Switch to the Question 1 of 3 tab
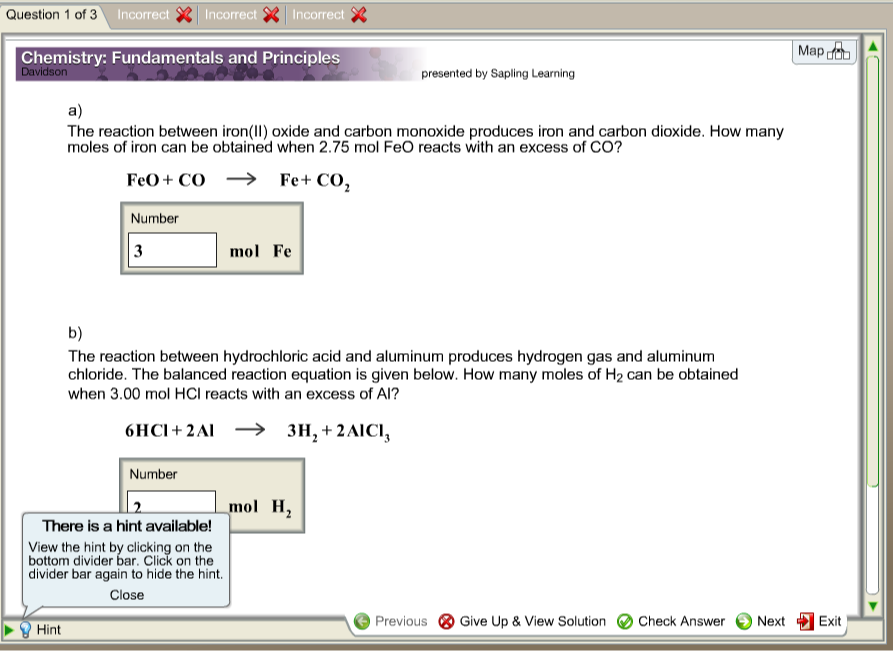The image size is (896, 661). tap(49, 14)
